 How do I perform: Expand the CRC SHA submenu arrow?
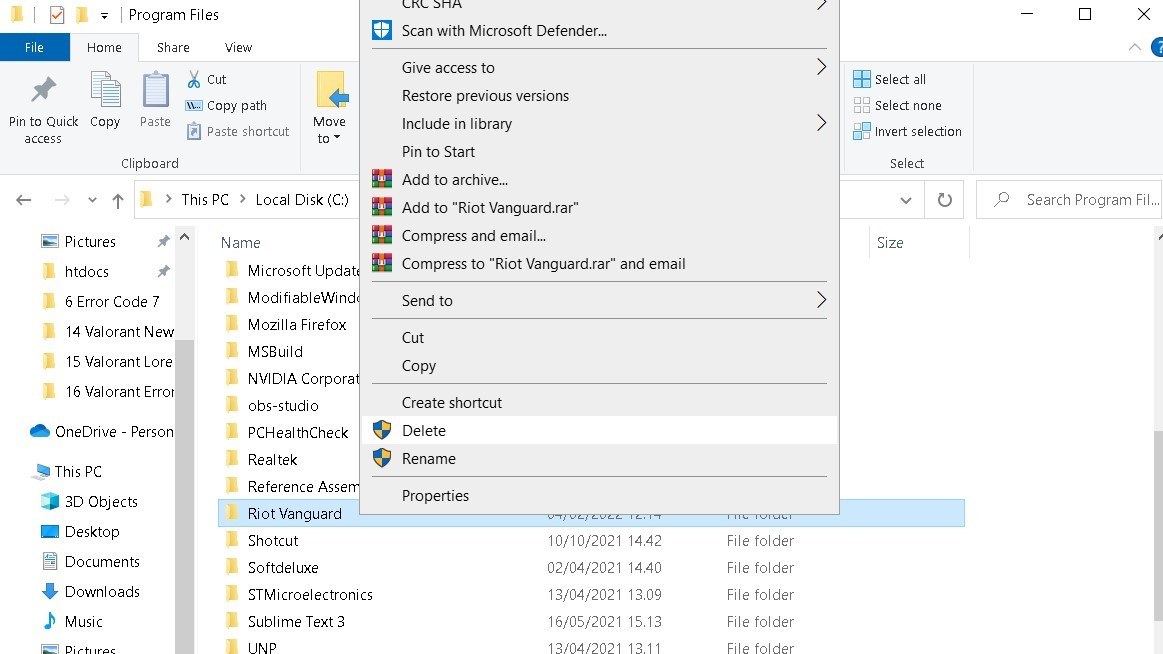(821, 4)
